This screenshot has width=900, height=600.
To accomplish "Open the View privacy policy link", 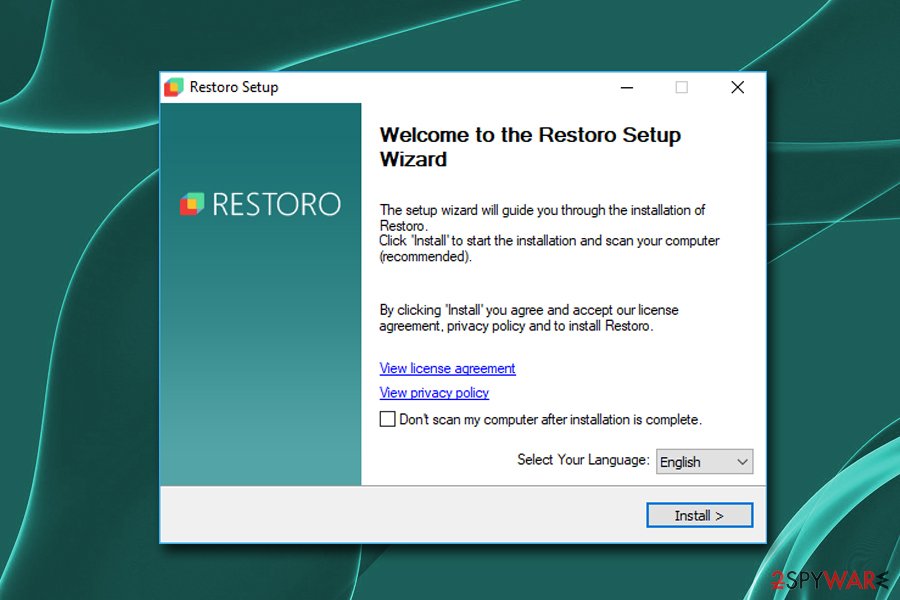I will click(434, 393).
